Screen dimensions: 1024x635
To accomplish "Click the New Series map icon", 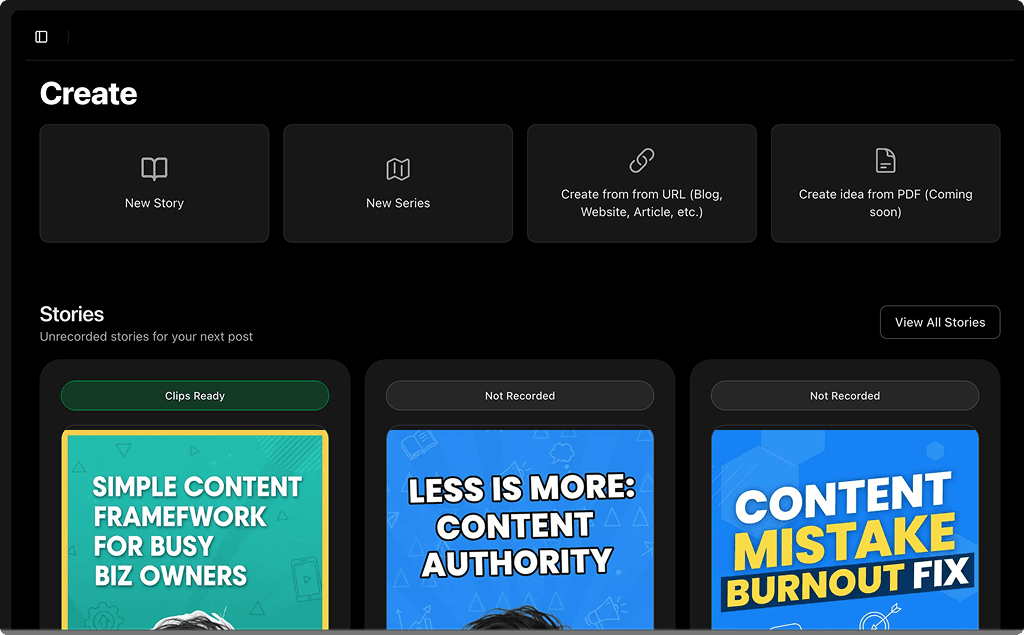I will [x=398, y=168].
